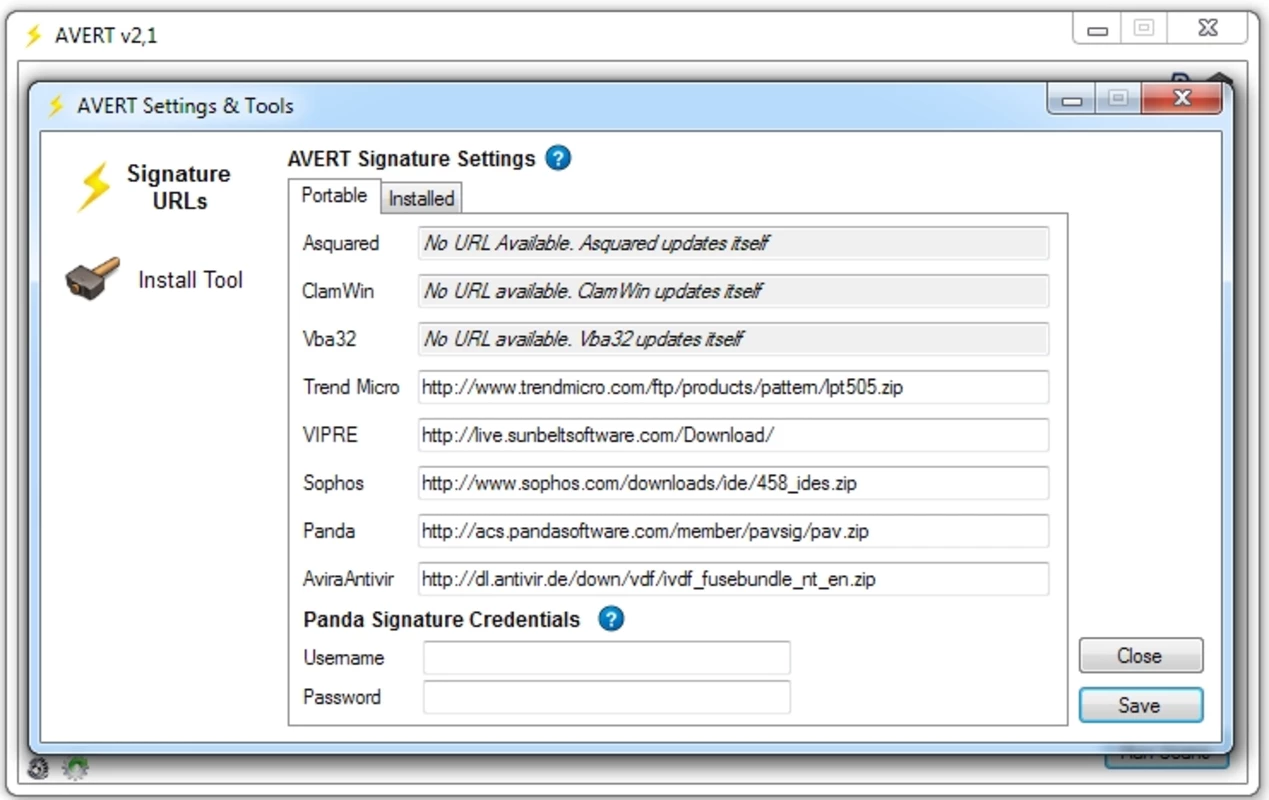This screenshot has height=800, width=1269.
Task: Click the green gear icon in AVERT v2,1 window
Action: coord(76,768)
